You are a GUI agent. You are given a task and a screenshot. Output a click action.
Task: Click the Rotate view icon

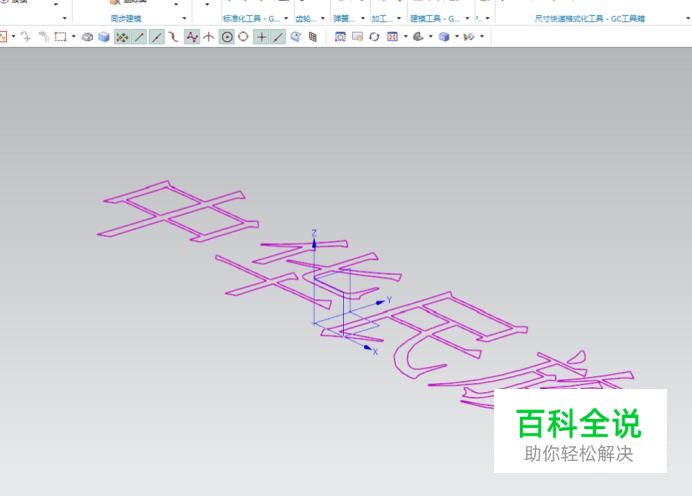point(374,37)
